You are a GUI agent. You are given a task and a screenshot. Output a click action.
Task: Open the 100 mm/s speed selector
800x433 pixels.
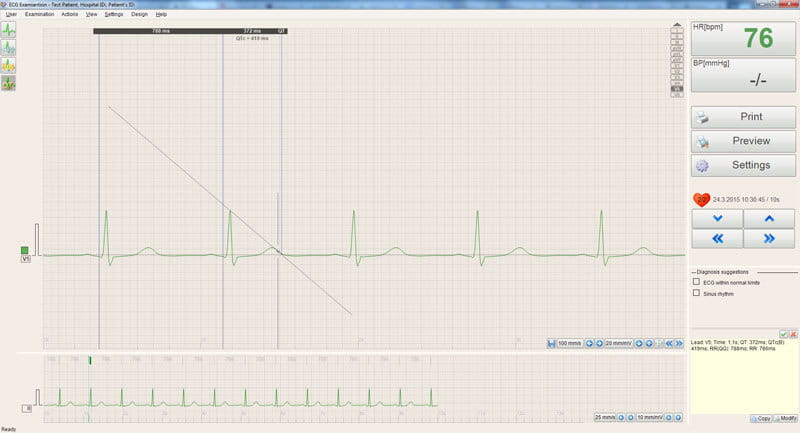[569, 343]
